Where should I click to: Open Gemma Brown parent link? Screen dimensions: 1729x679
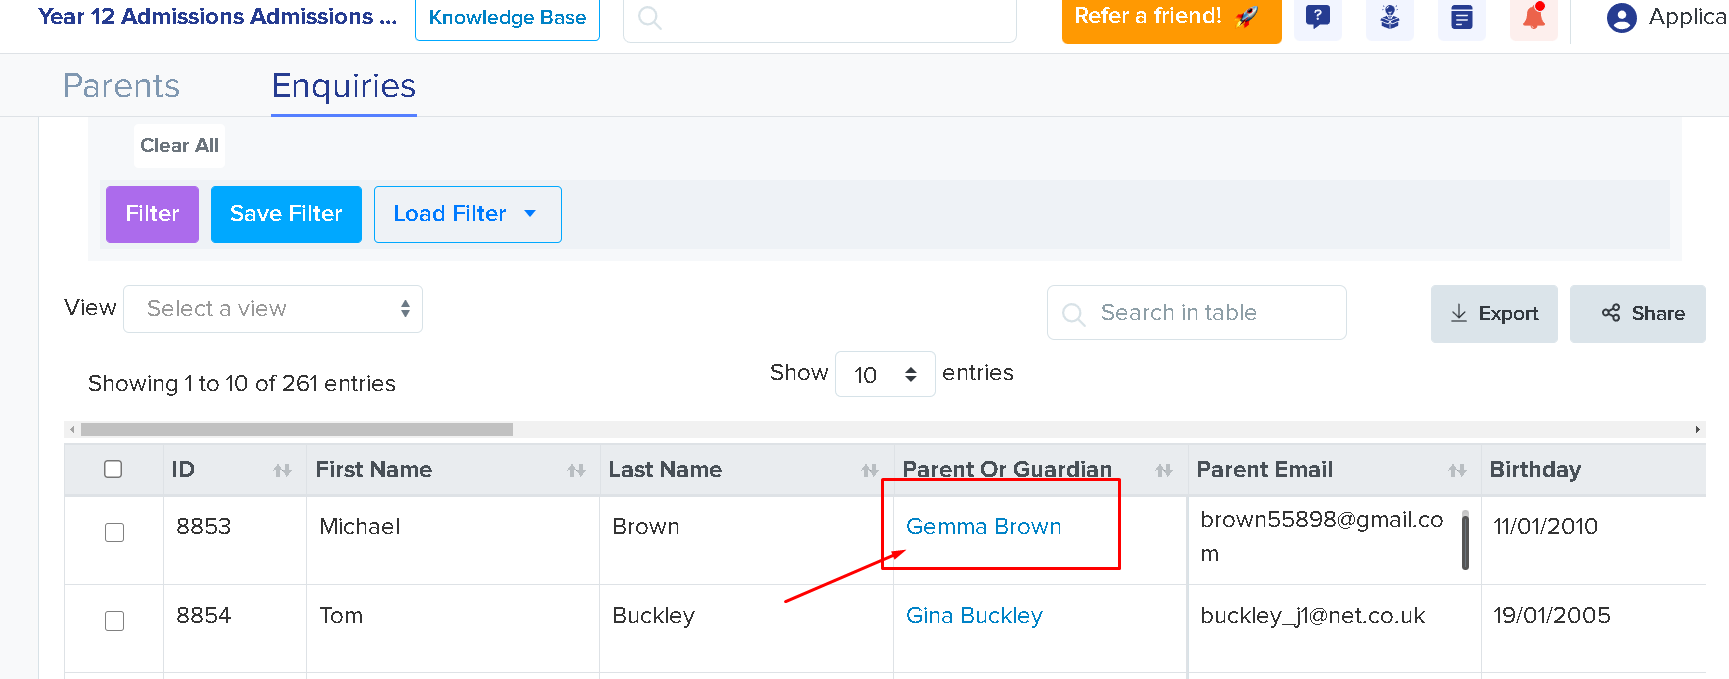983,527
